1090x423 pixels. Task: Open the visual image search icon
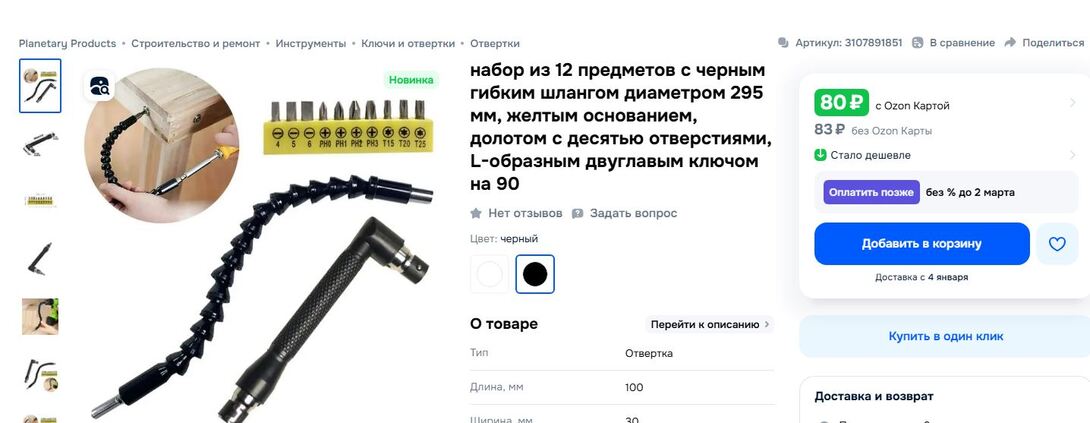[99, 86]
